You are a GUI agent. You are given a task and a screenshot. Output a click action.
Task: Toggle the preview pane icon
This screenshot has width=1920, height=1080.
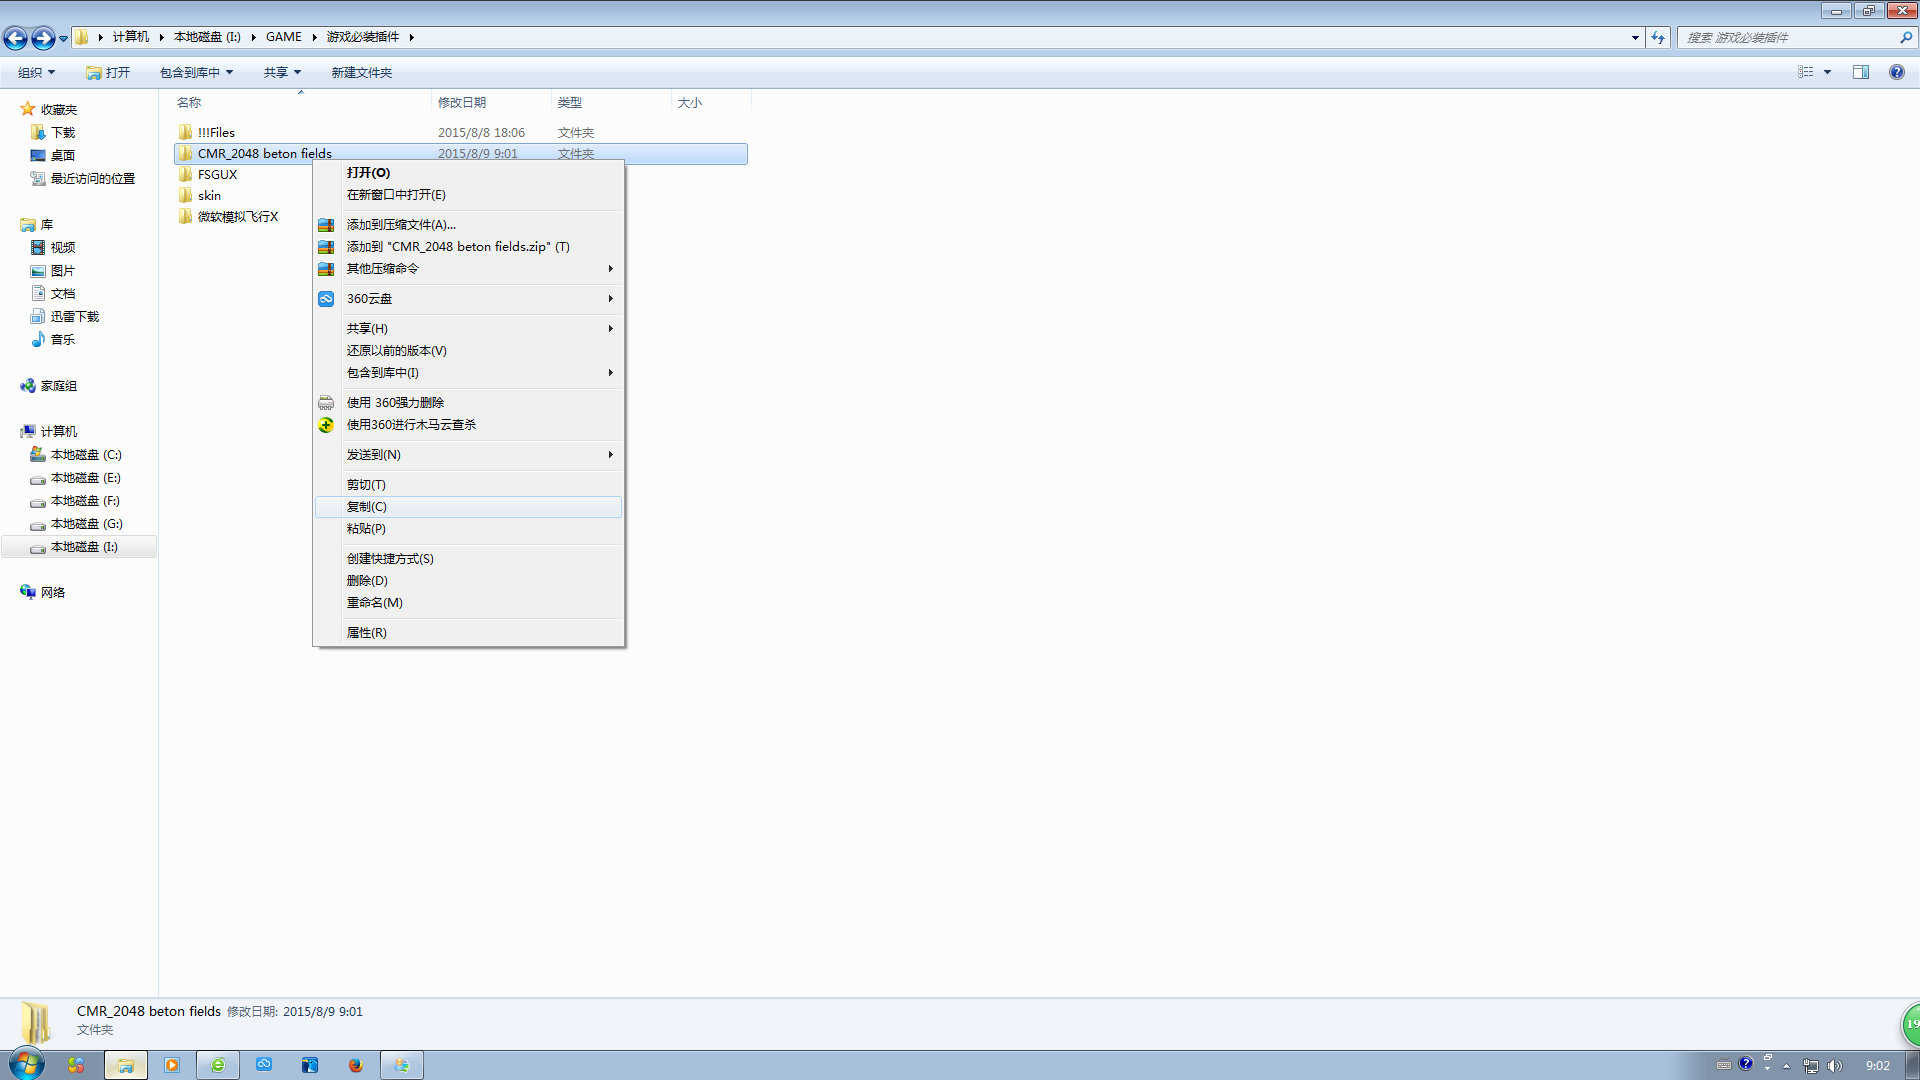(x=1861, y=72)
